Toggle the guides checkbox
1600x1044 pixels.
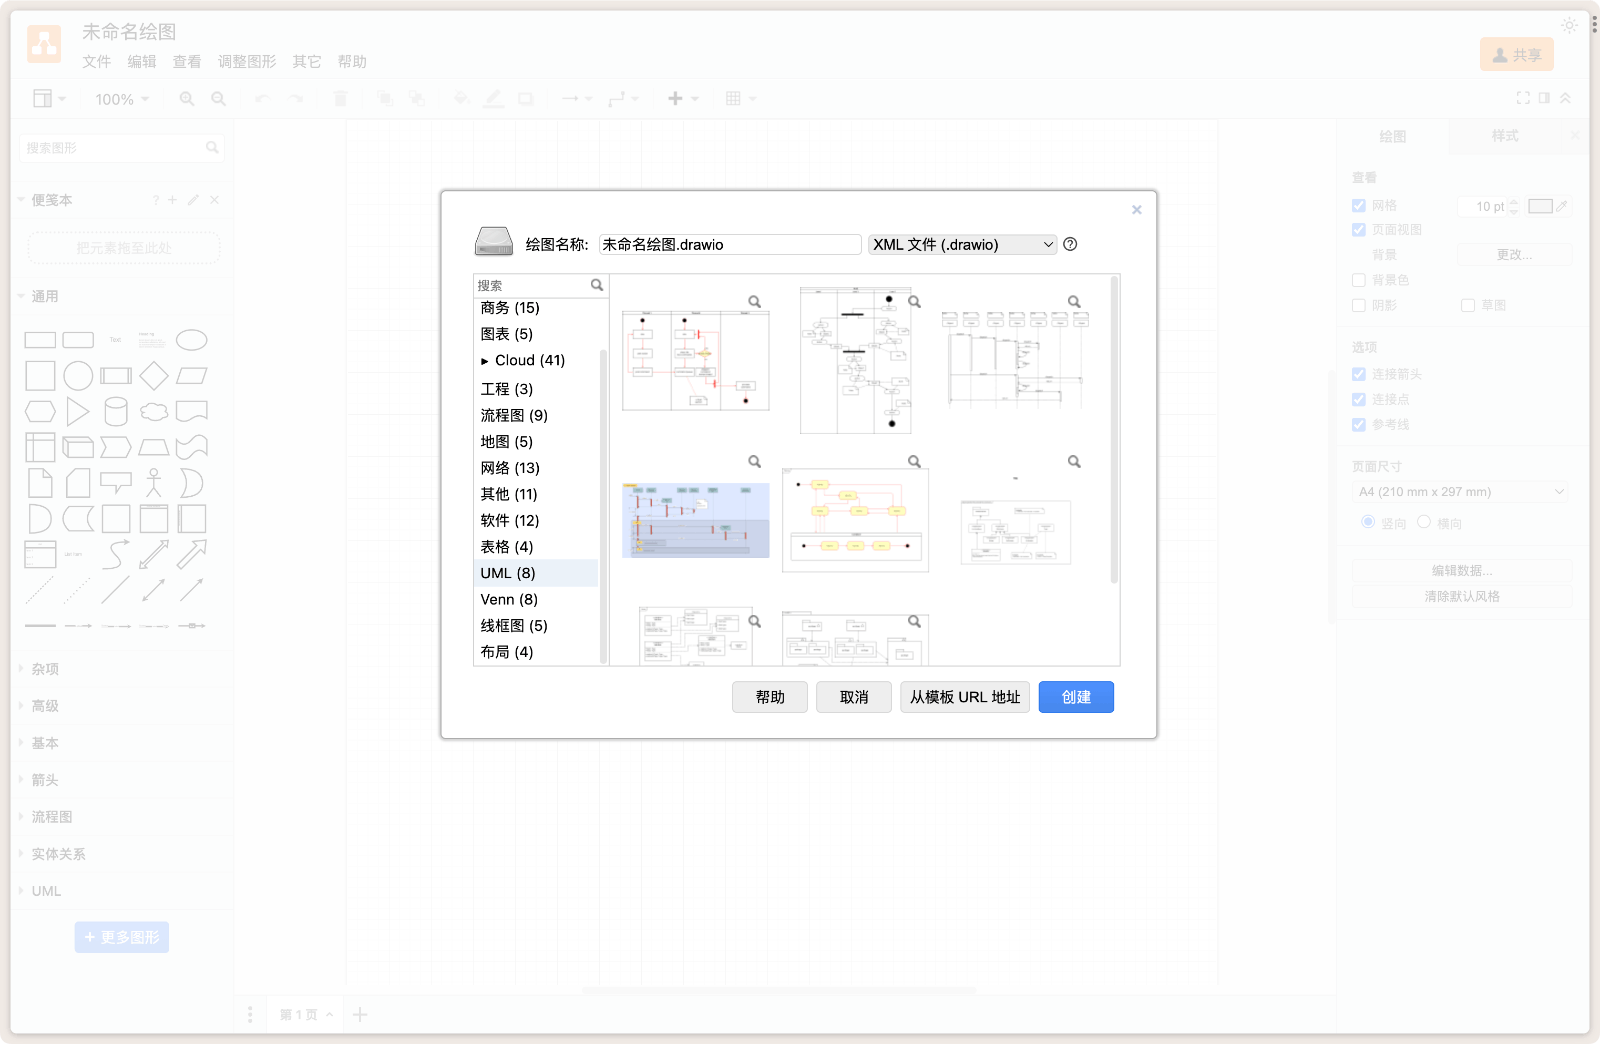(1358, 424)
